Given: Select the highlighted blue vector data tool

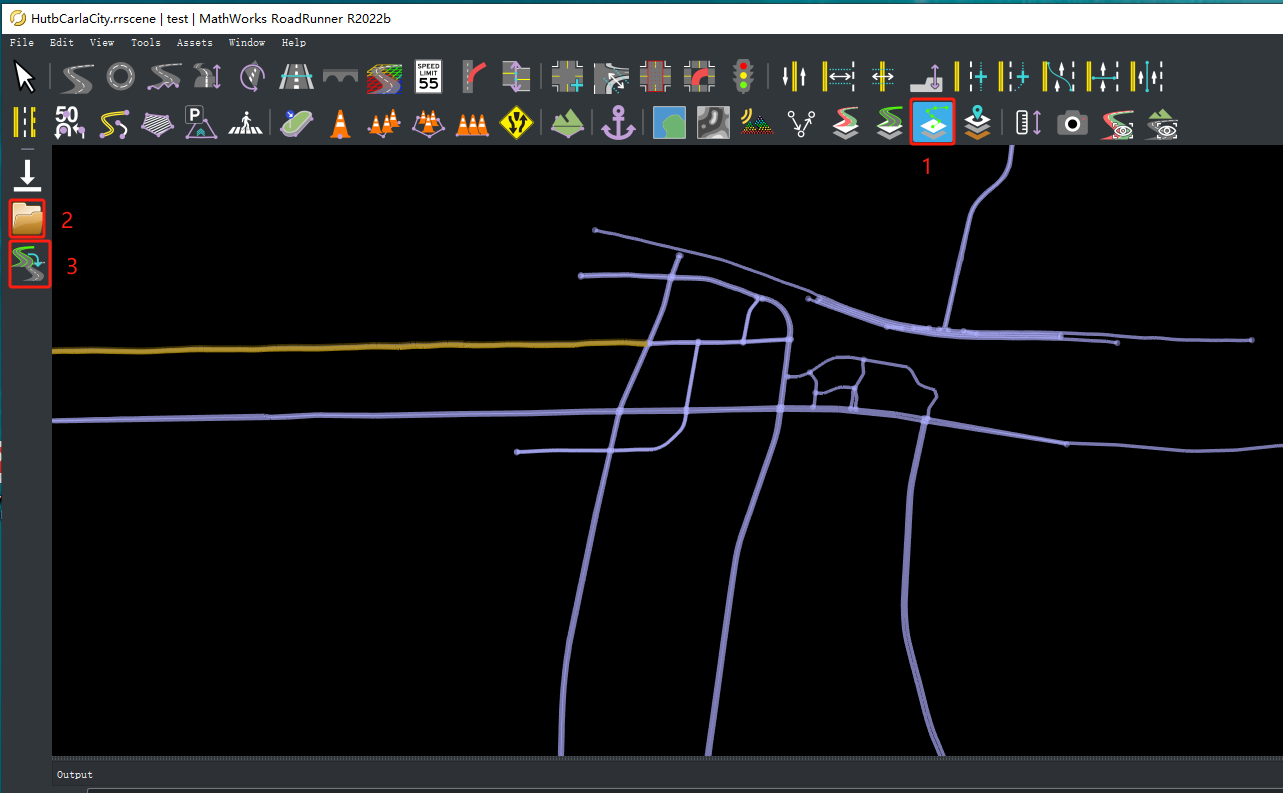Looking at the screenshot, I should click(x=932, y=122).
